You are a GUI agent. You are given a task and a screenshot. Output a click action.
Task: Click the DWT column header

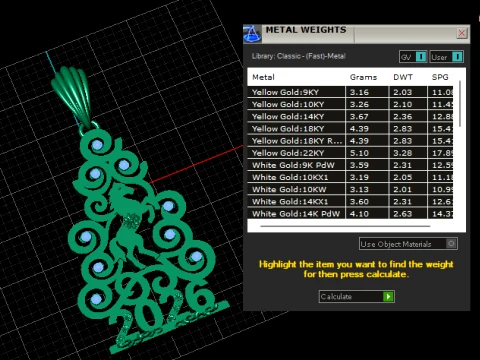tap(403, 77)
